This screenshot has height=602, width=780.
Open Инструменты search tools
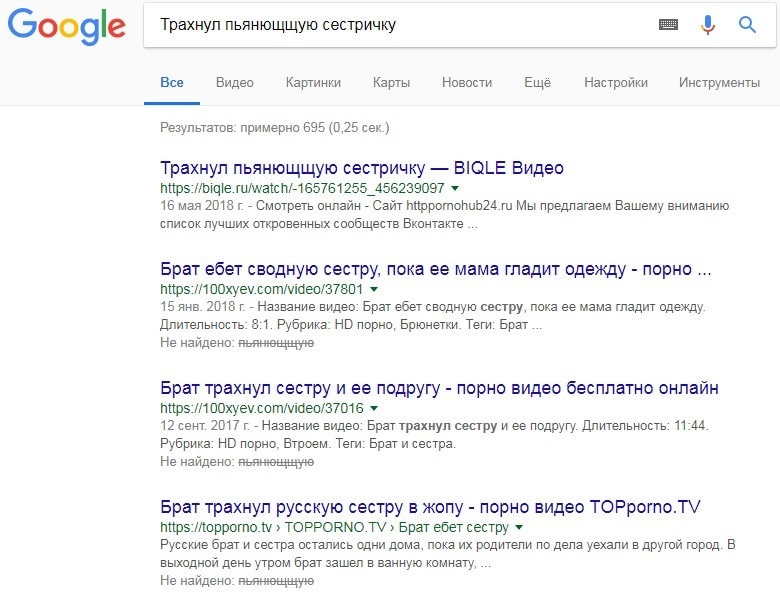pyautogui.click(x=719, y=83)
